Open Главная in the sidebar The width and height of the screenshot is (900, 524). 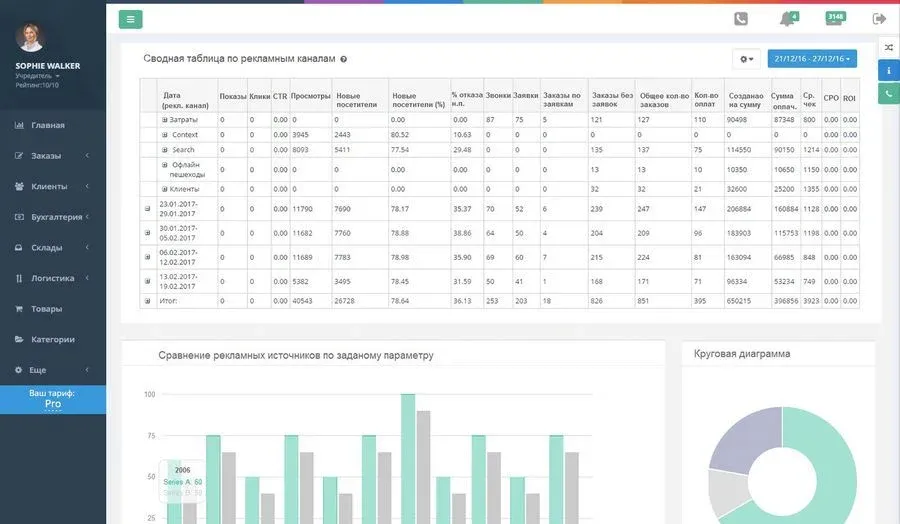[x=47, y=125]
